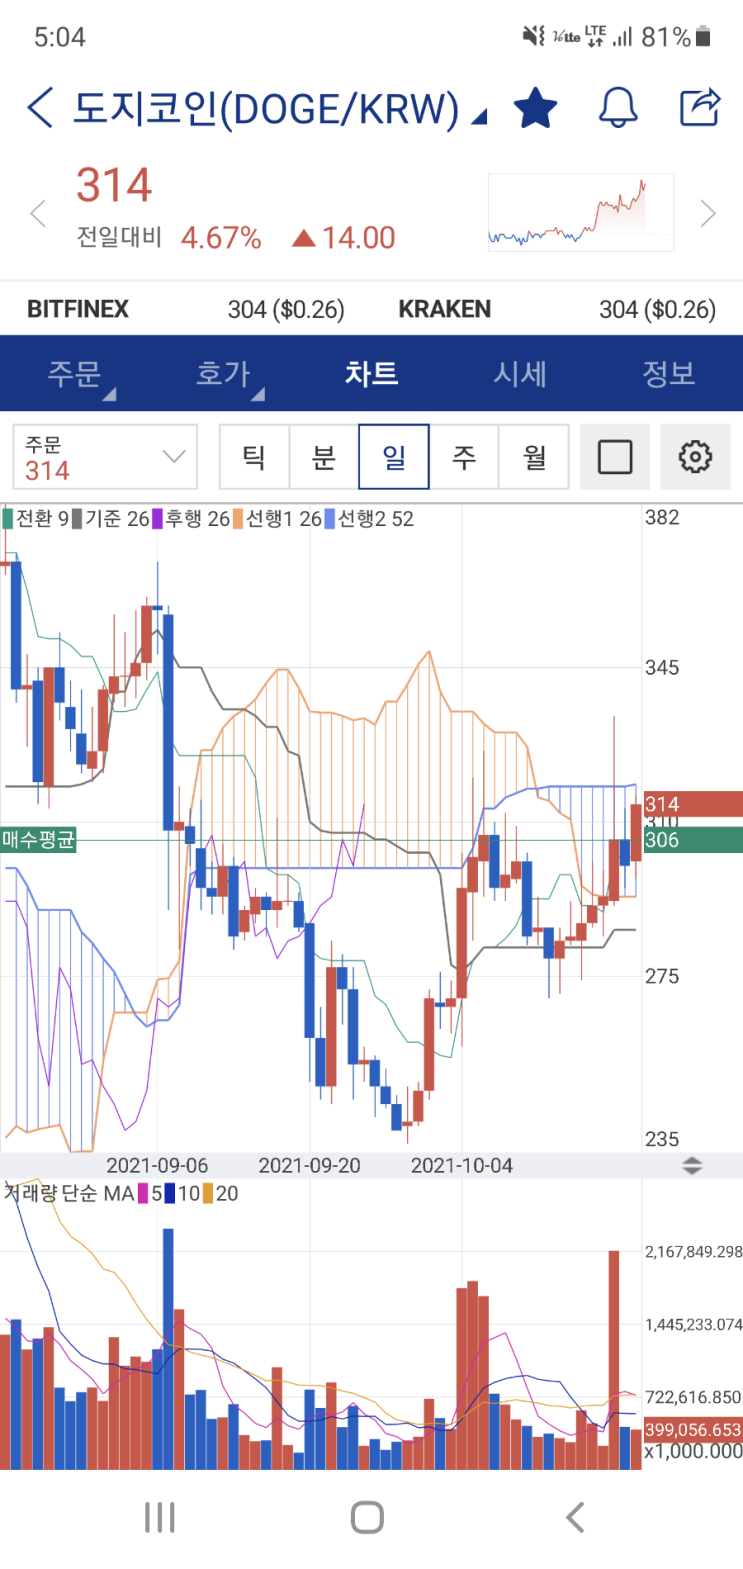Tap the fullscreen chart square icon
This screenshot has height=1569, width=743.
[615, 457]
